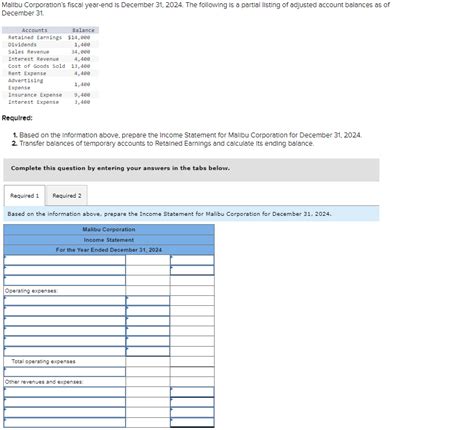Click the Retained Earnings balance value
Image resolution: width=474 pixels, height=430 pixels.
[x=79, y=37]
